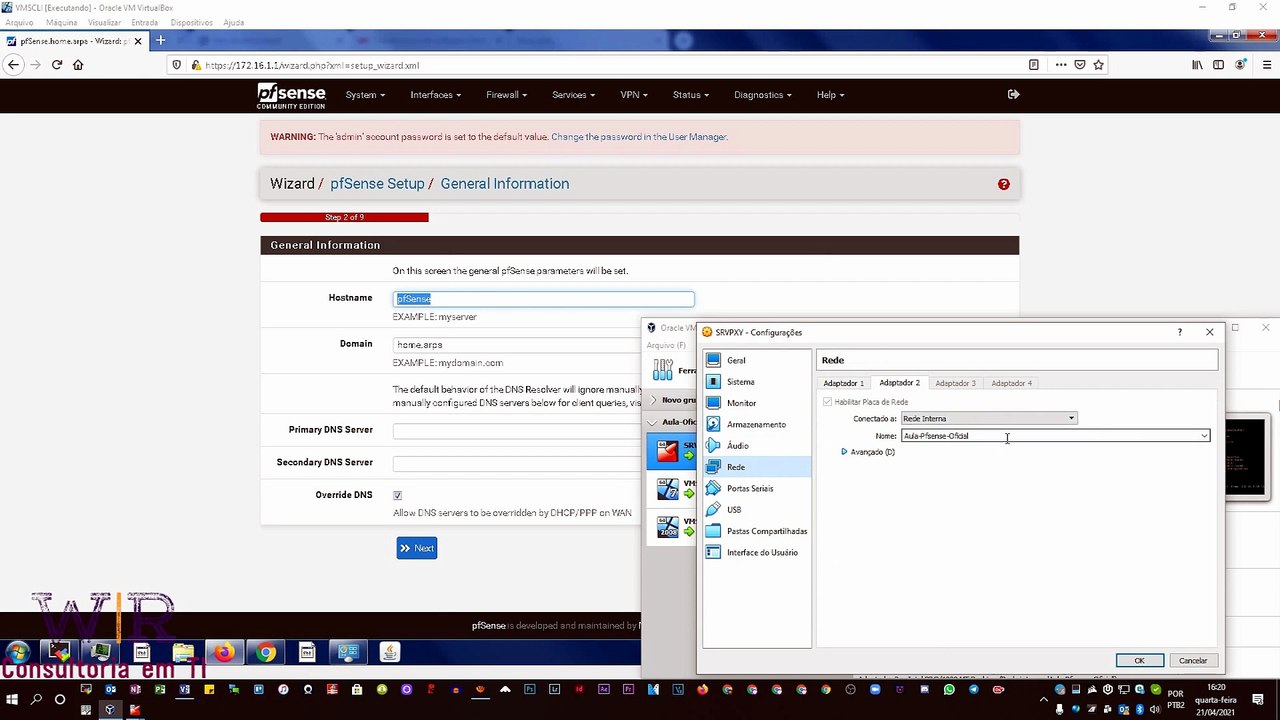Open help in SRVPXY Configurações dialog

click(x=1179, y=332)
